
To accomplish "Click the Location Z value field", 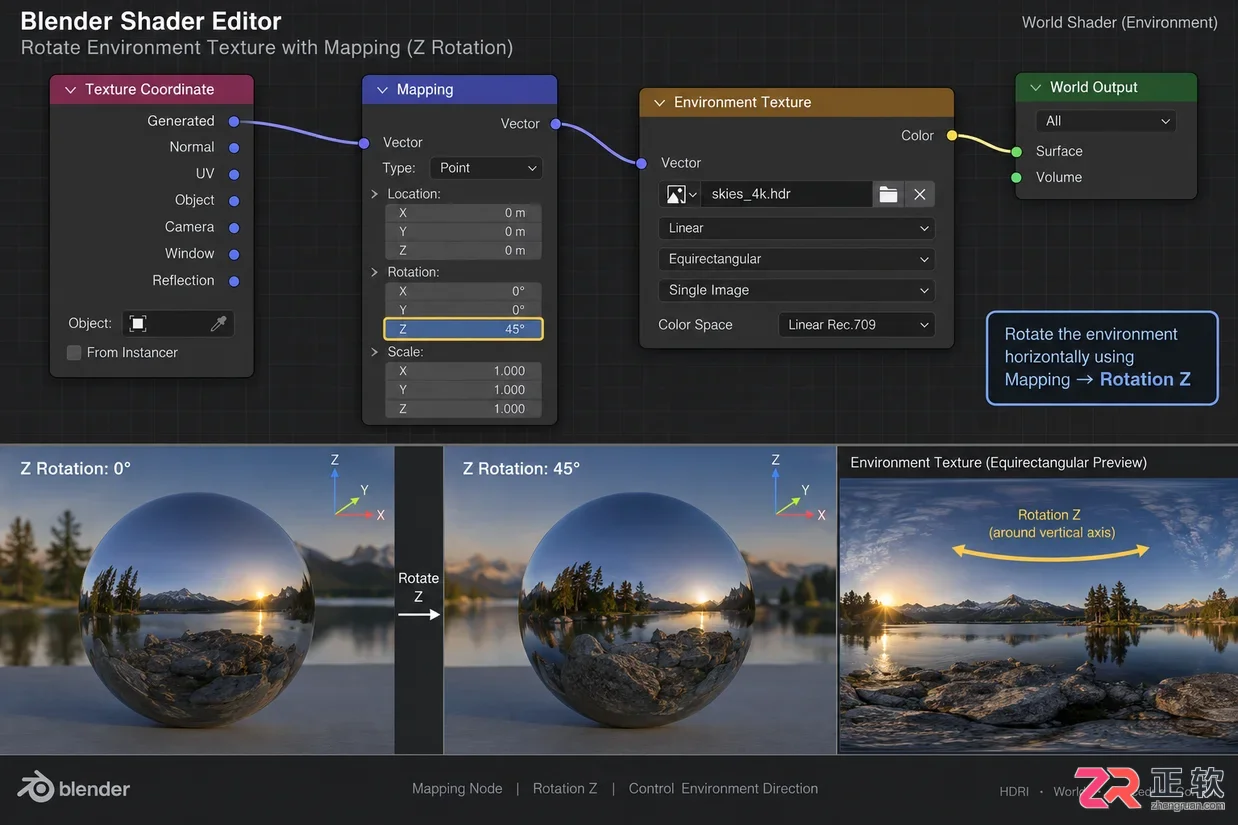I will click(463, 251).
